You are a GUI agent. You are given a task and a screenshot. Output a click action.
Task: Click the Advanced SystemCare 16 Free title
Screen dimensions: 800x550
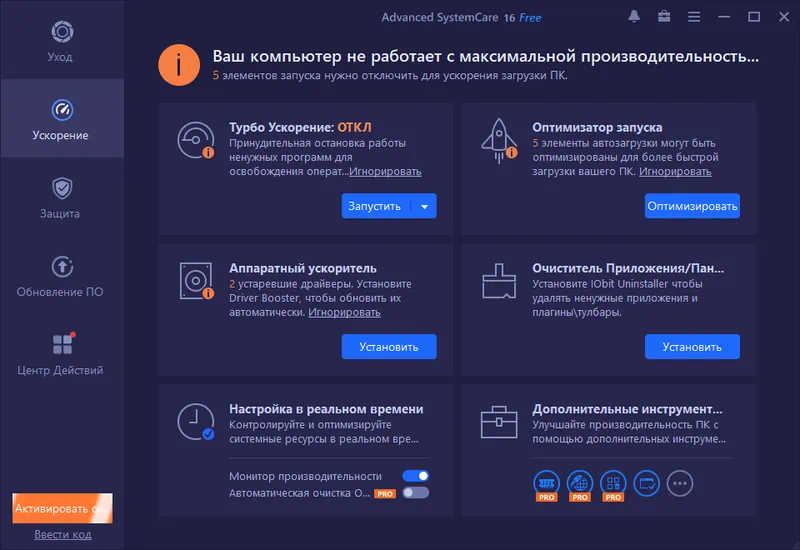461,17
